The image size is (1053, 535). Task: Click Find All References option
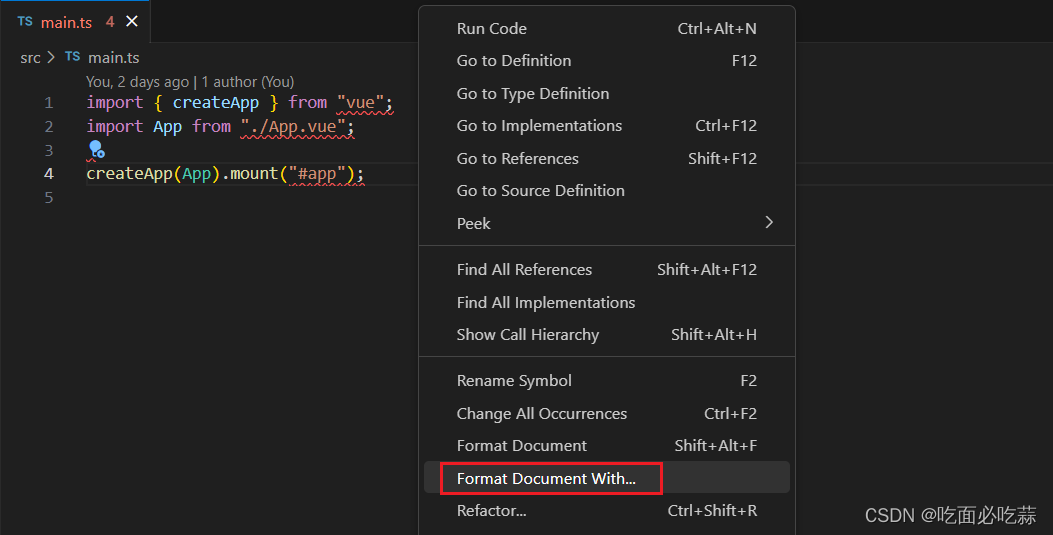524,270
